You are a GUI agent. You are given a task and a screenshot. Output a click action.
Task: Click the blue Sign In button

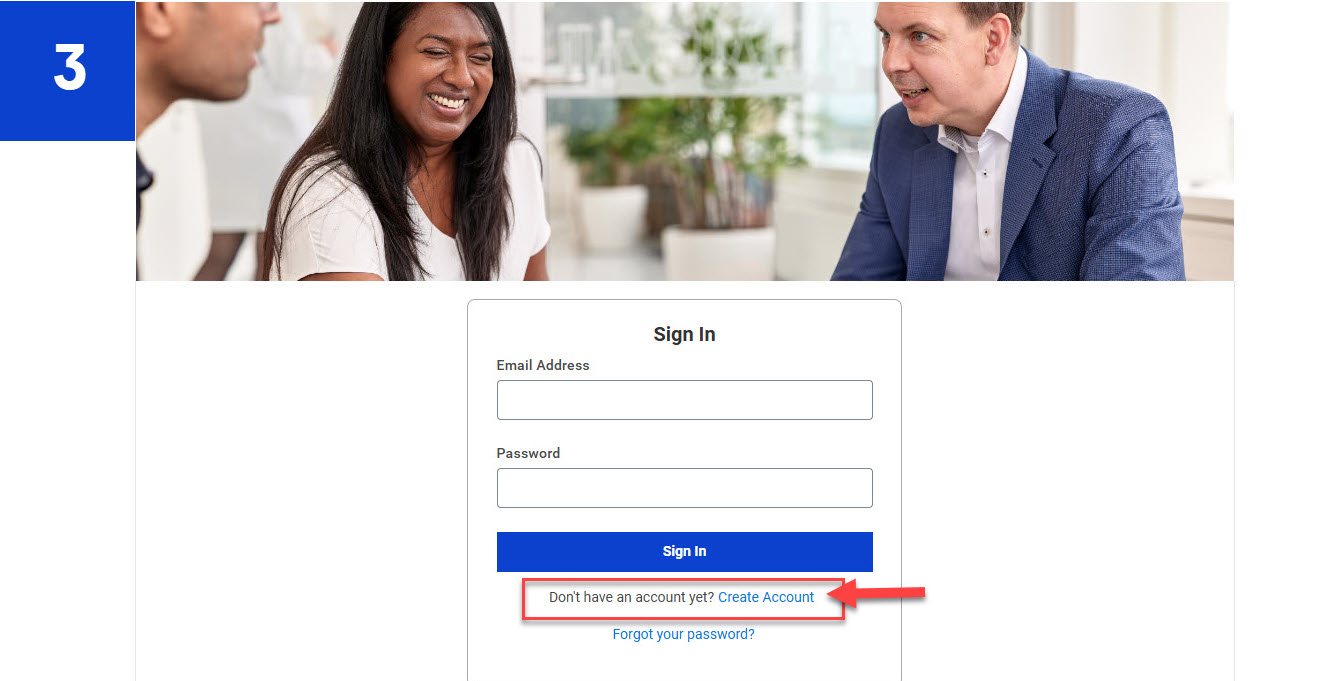click(684, 551)
